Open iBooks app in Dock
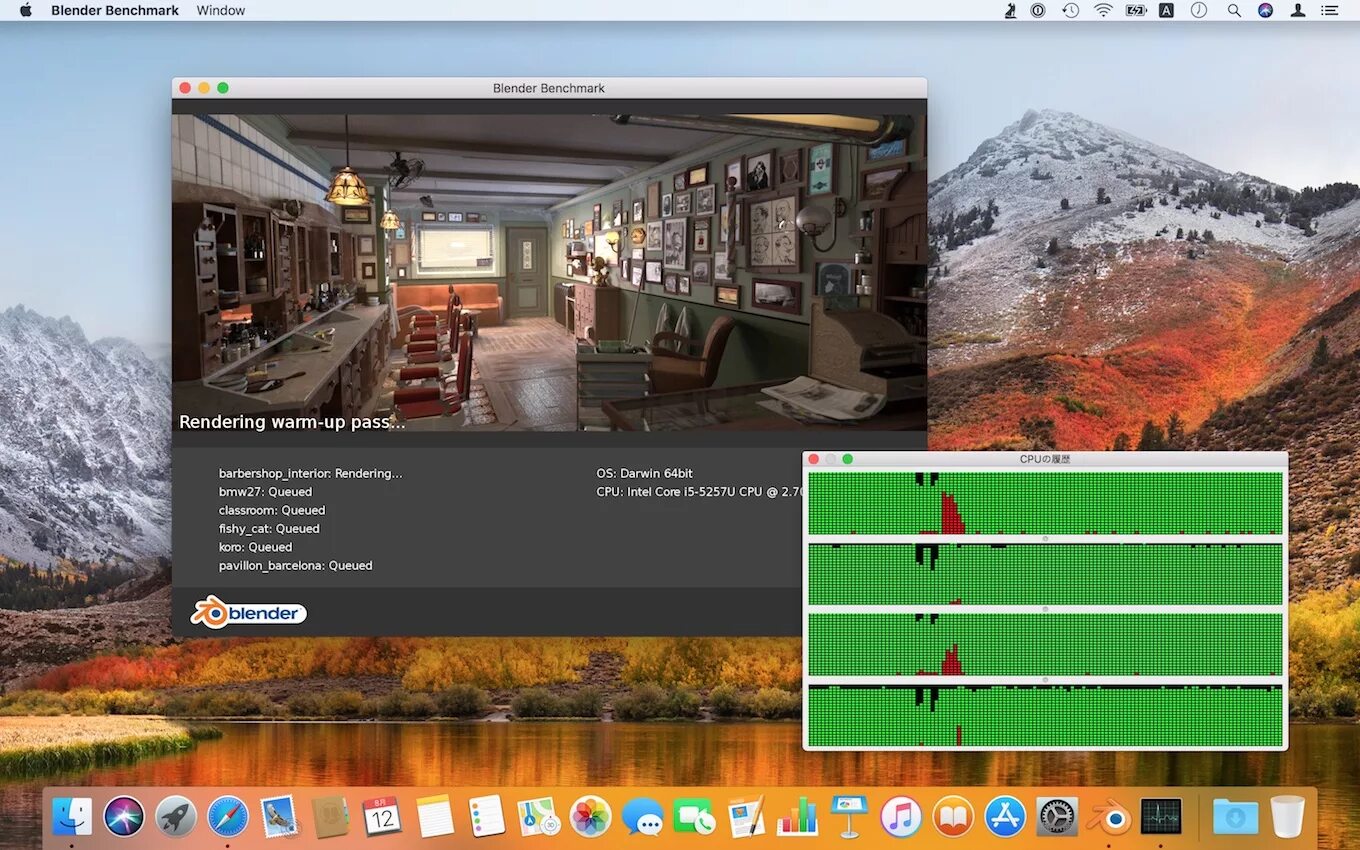The height and width of the screenshot is (850, 1360). pos(953,816)
